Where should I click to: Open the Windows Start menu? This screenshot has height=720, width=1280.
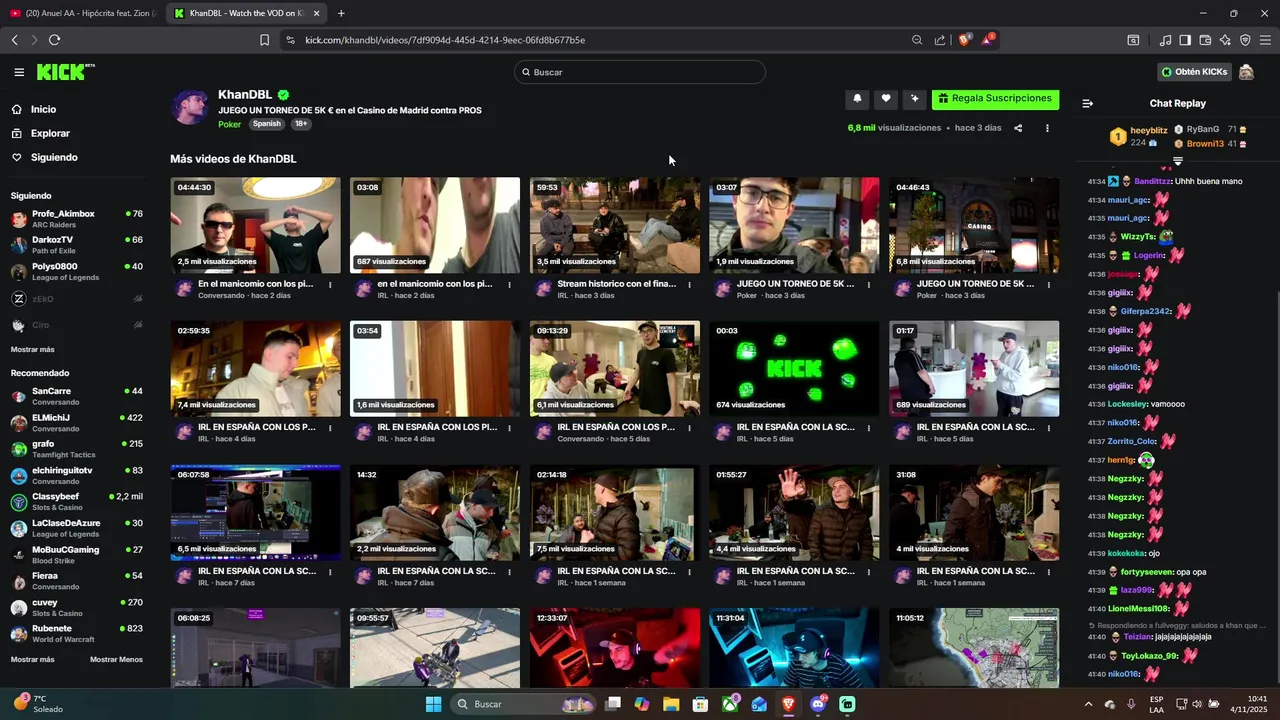click(x=433, y=704)
